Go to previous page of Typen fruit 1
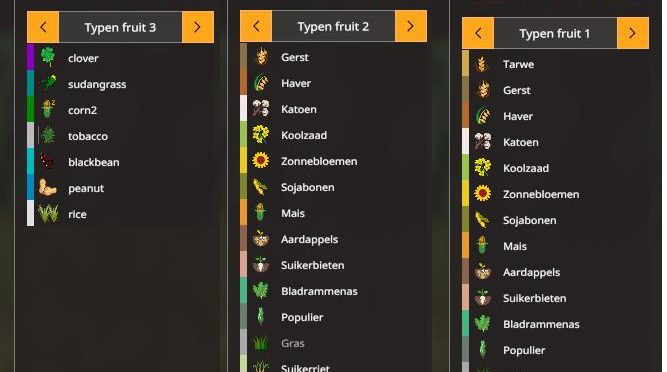Screen dimensions: 667x372 coord(478,33)
